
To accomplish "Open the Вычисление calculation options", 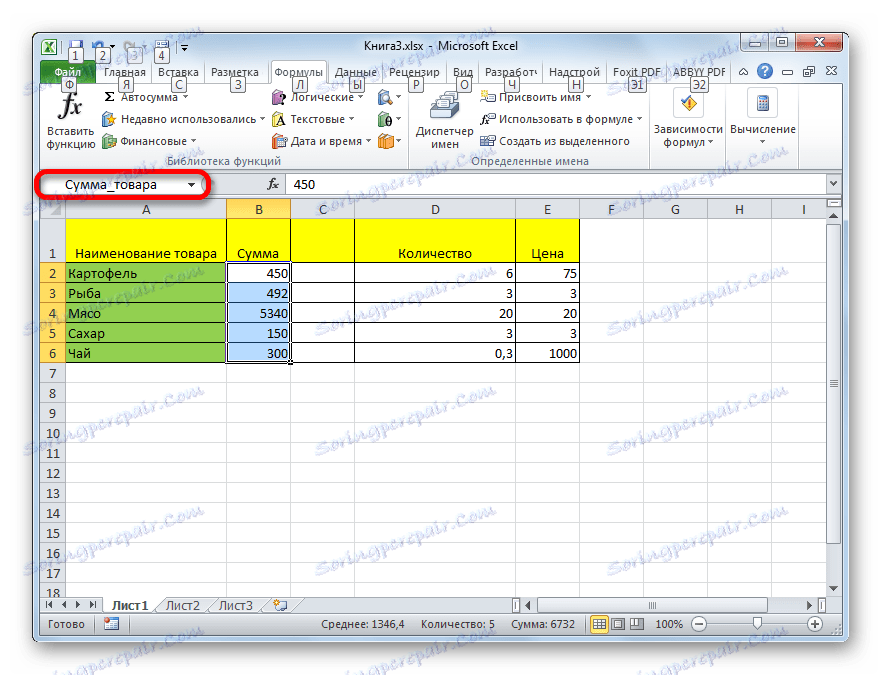I will tap(763, 128).
